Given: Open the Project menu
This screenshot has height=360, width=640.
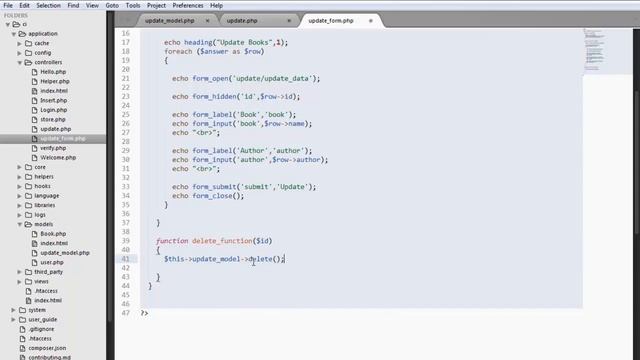Looking at the screenshot, I should pos(156,5).
